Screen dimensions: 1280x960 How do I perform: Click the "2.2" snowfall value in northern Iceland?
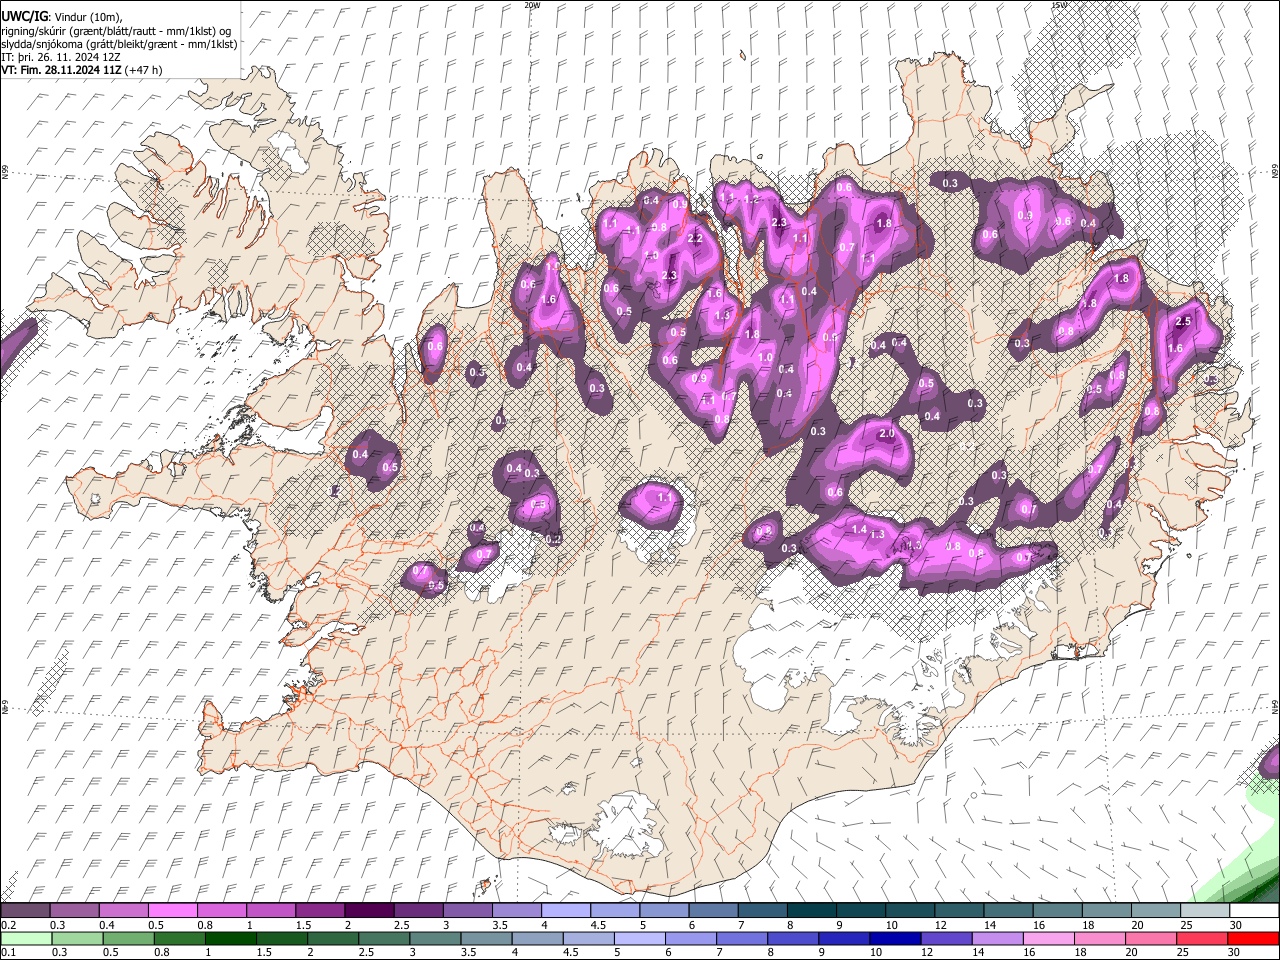click(x=696, y=239)
